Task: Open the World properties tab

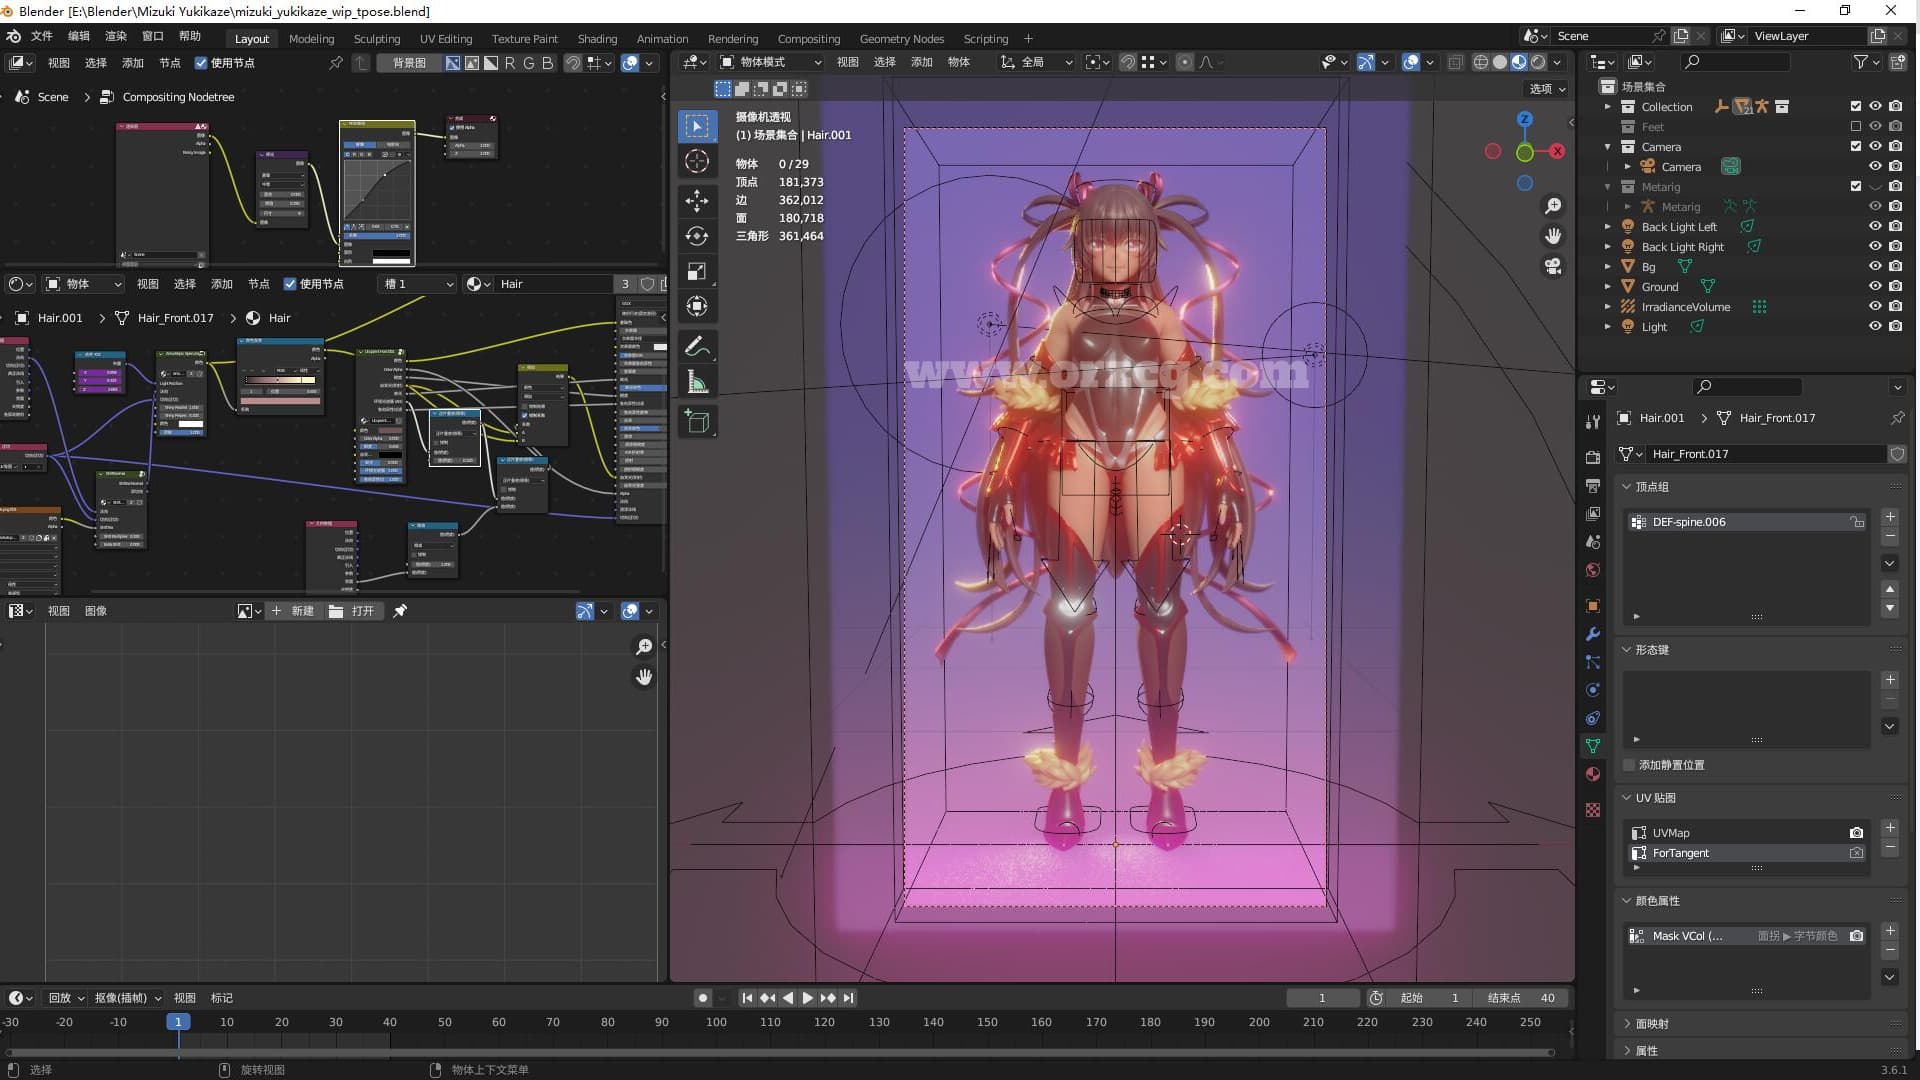Action: click(1593, 570)
